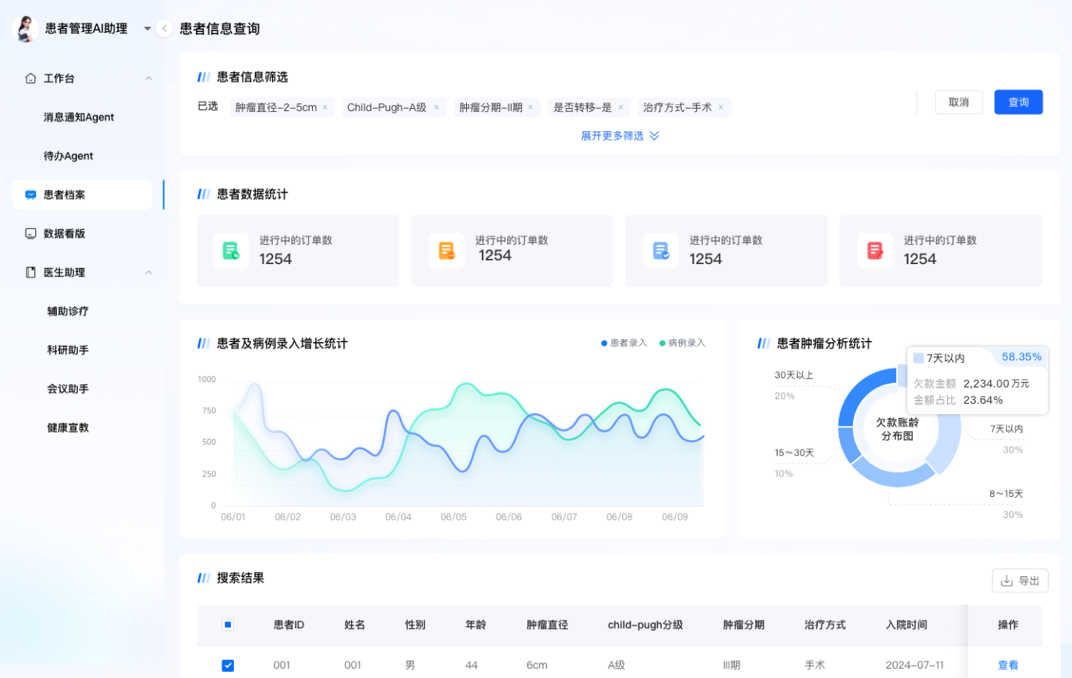Uncheck the row checkbox for patient 001

pyautogui.click(x=228, y=665)
